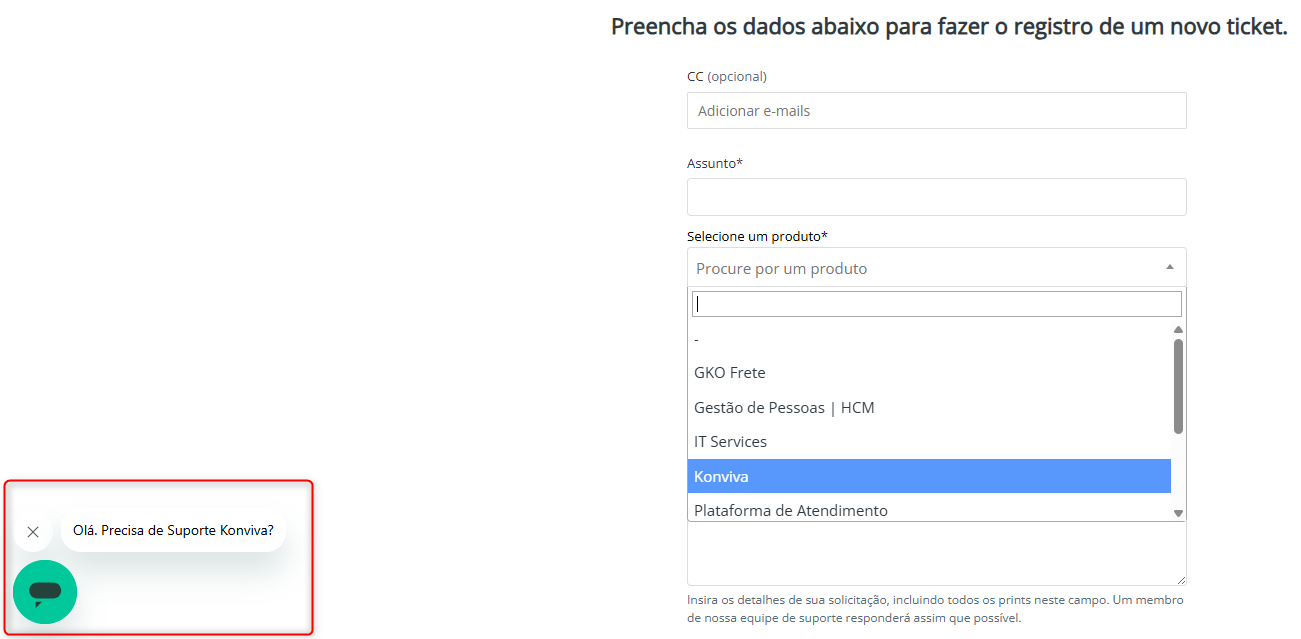Select 'Plataforma de Atendimento' option
This screenshot has width=1301, height=639.
point(791,510)
